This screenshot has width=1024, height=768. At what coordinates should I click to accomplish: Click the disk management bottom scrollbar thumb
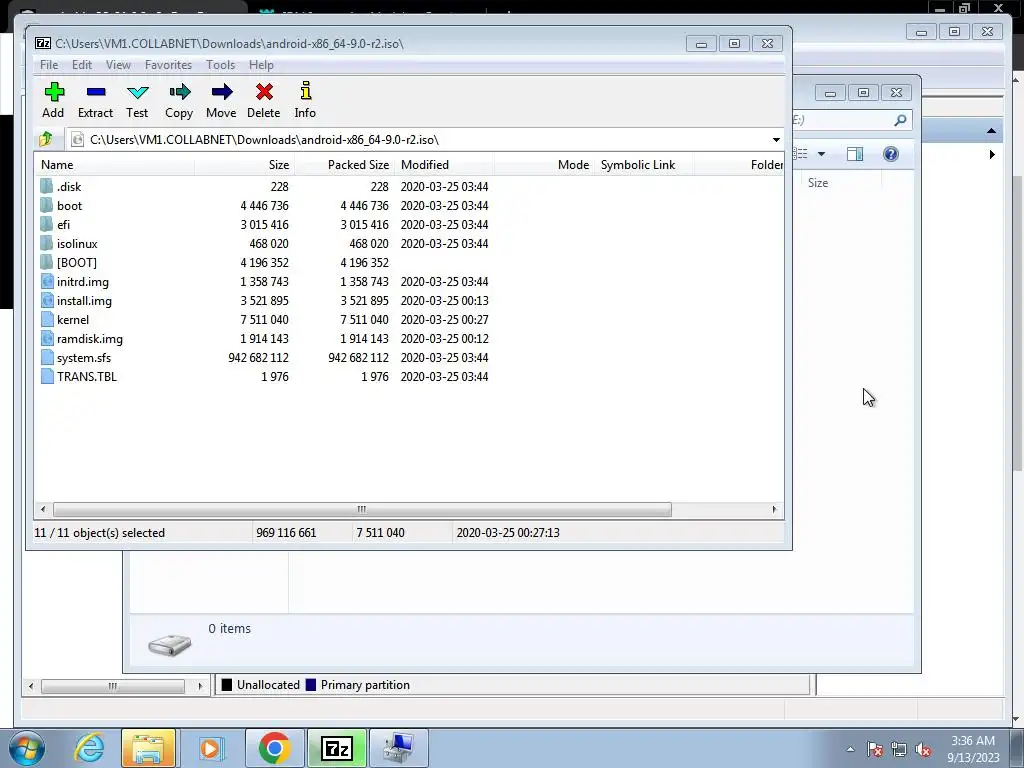click(x=113, y=686)
